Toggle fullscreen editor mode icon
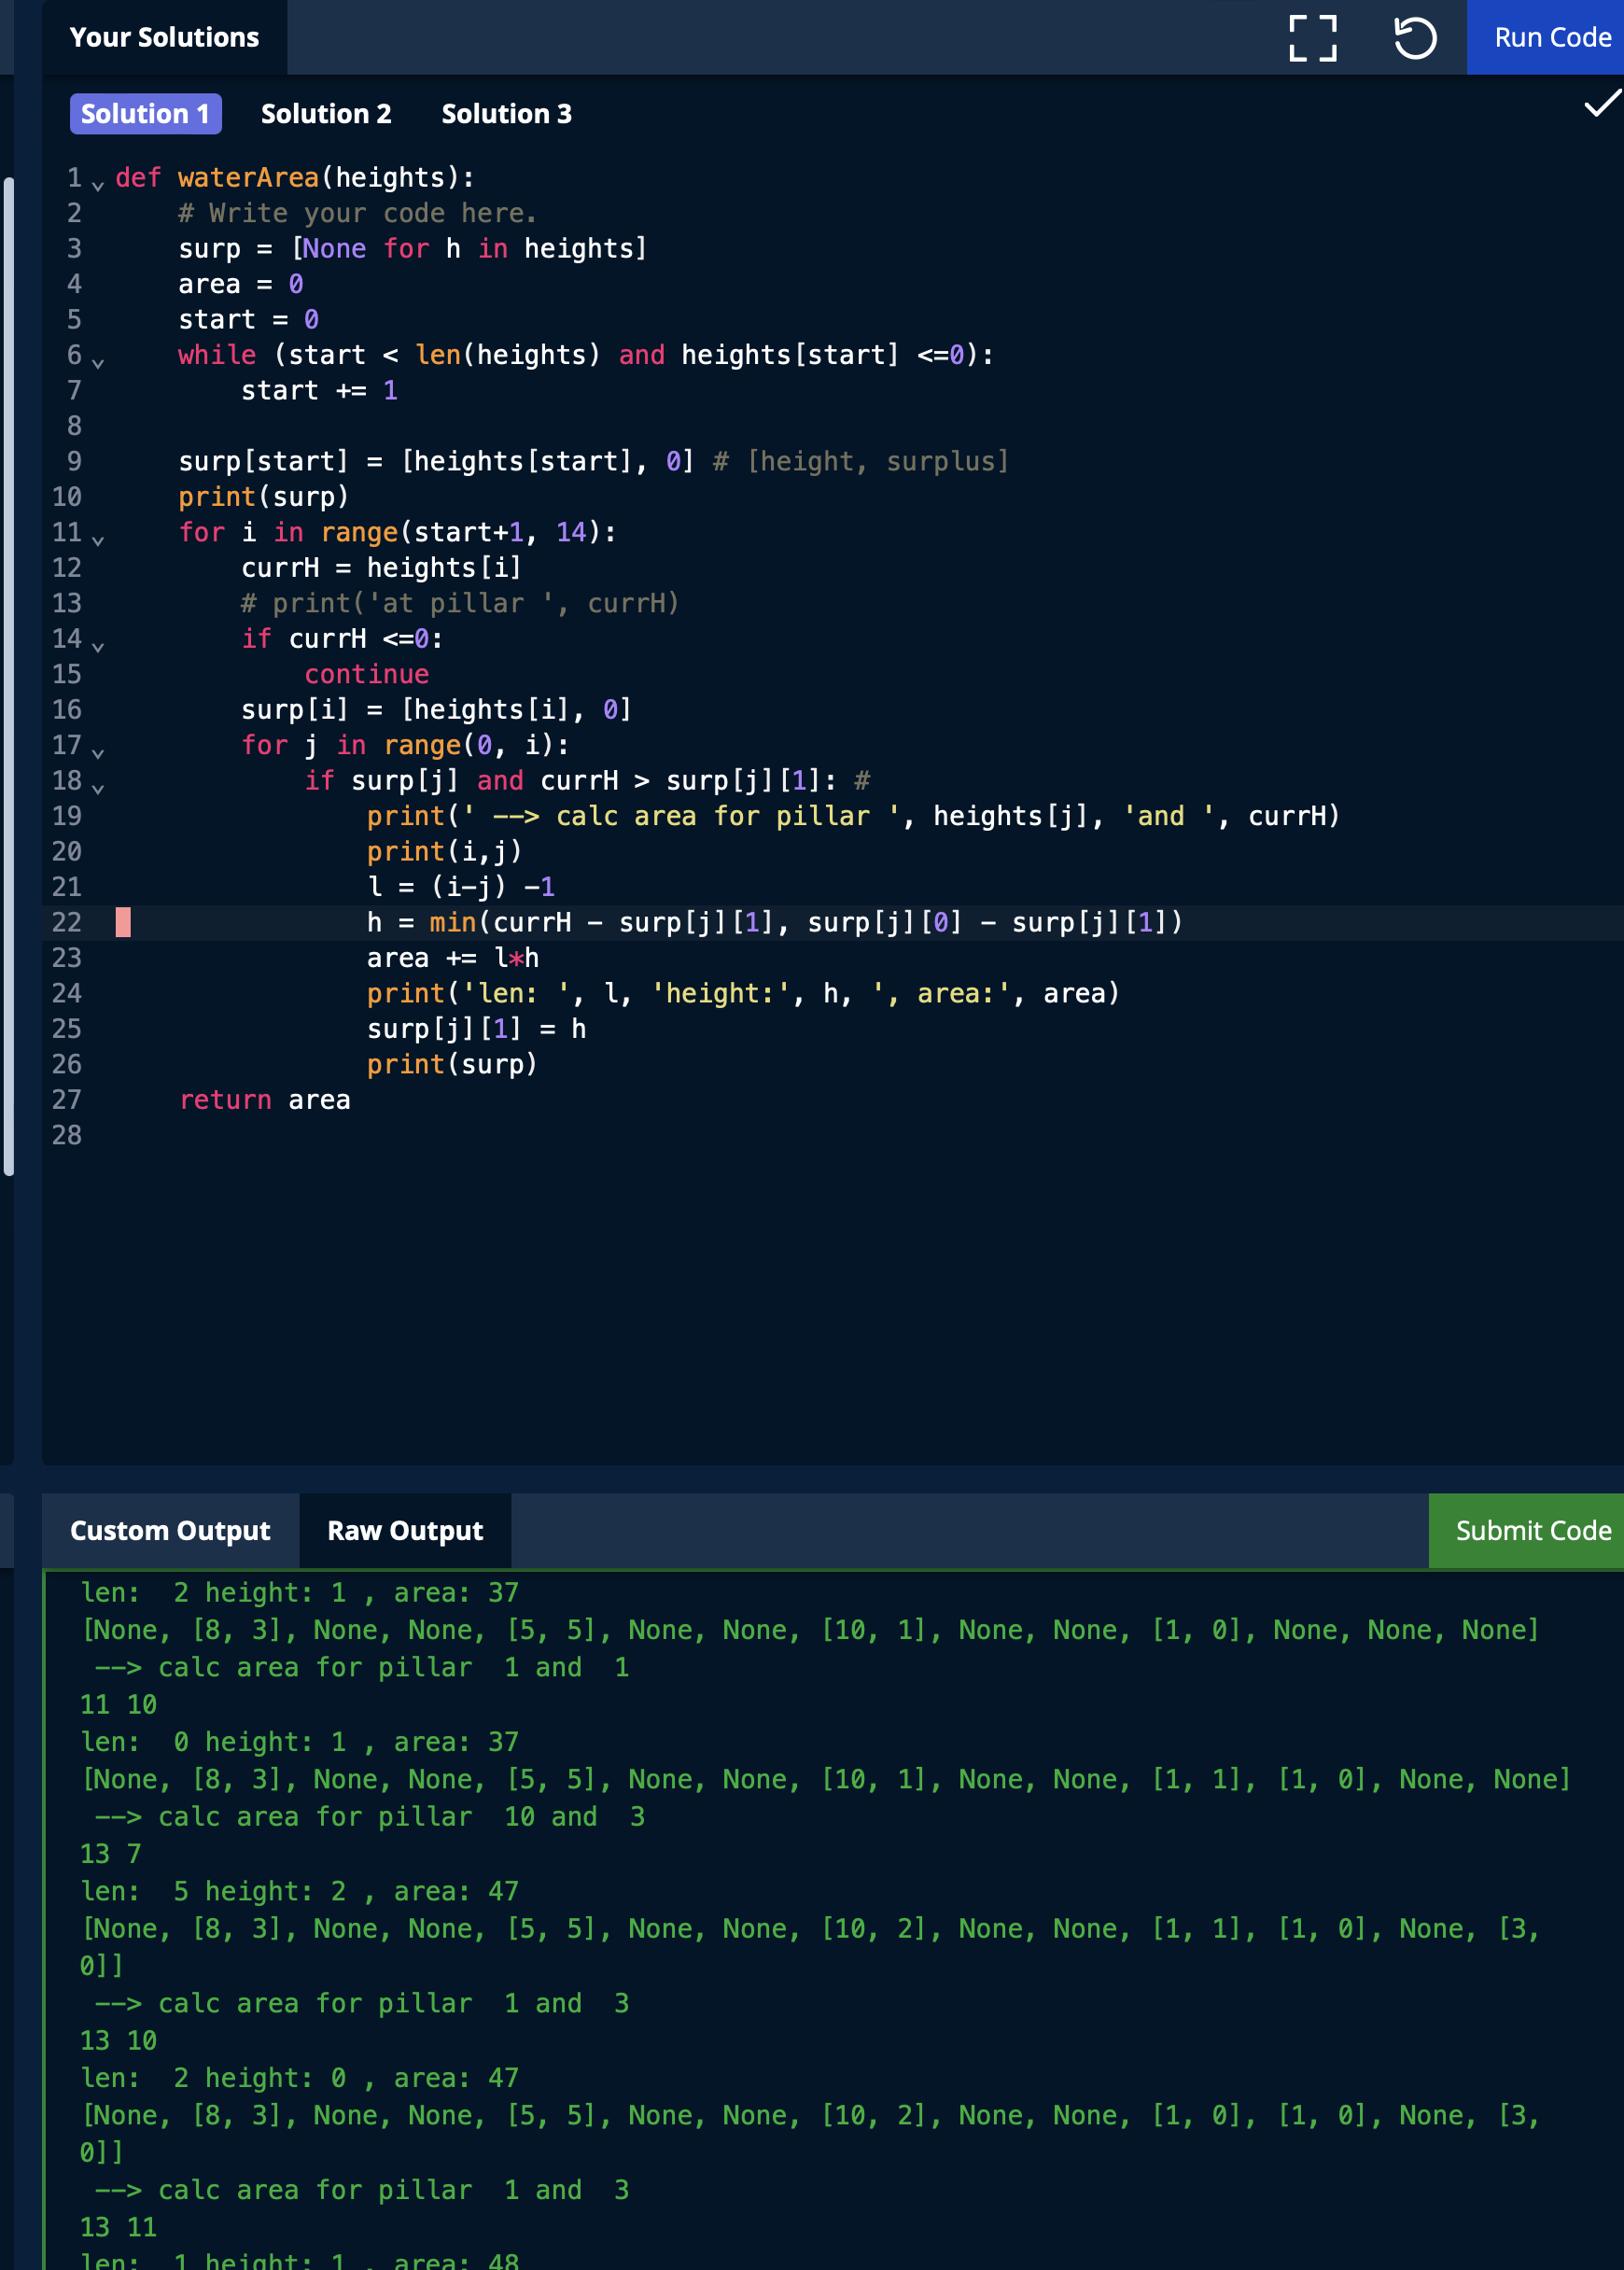This screenshot has width=1624, height=2270. 1312,38
